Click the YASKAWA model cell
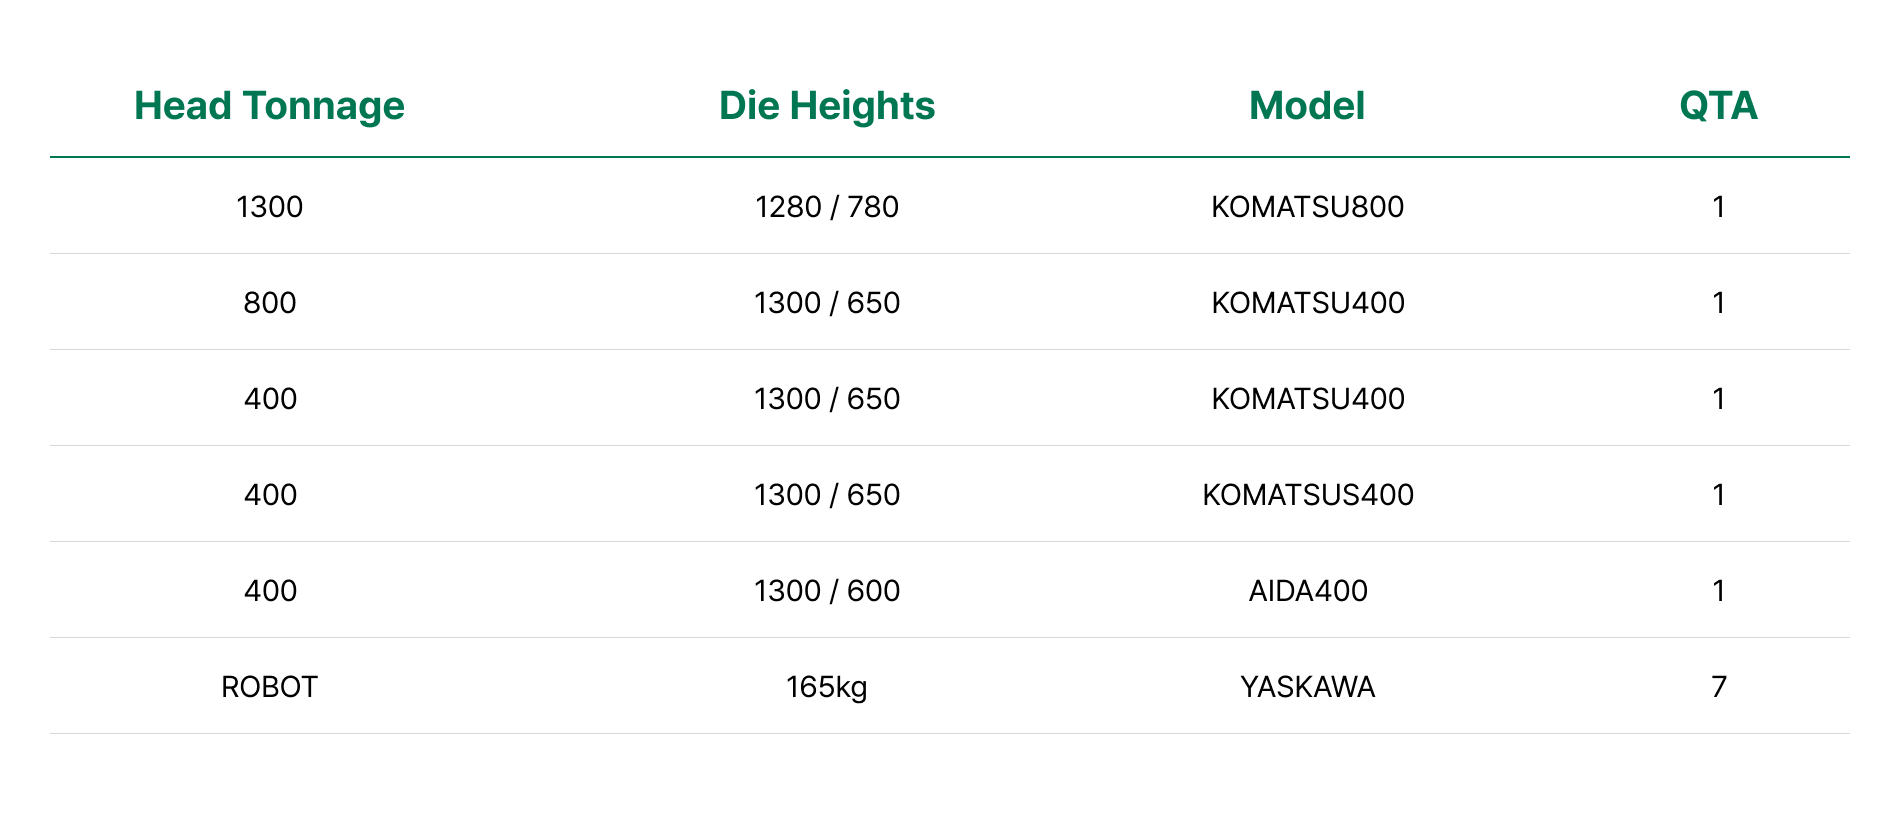 (x=1307, y=687)
